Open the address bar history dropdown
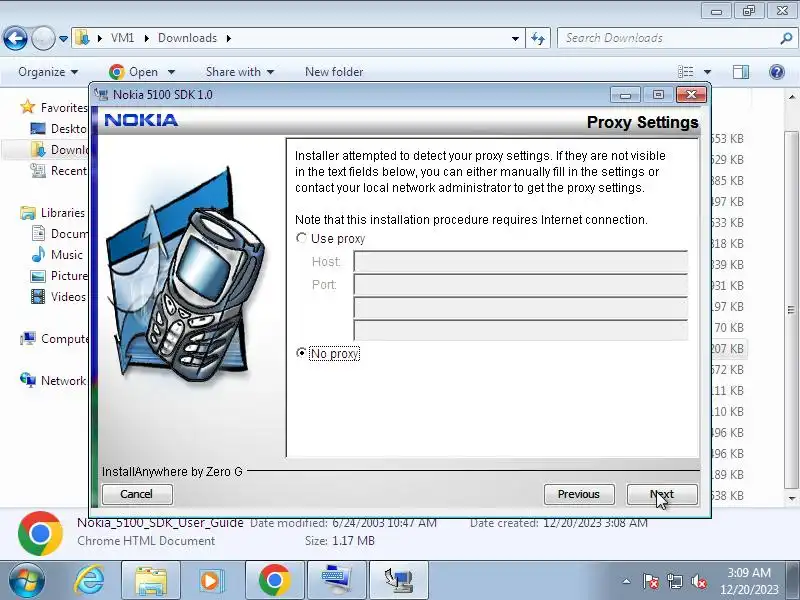This screenshot has height=600, width=800. [515, 39]
